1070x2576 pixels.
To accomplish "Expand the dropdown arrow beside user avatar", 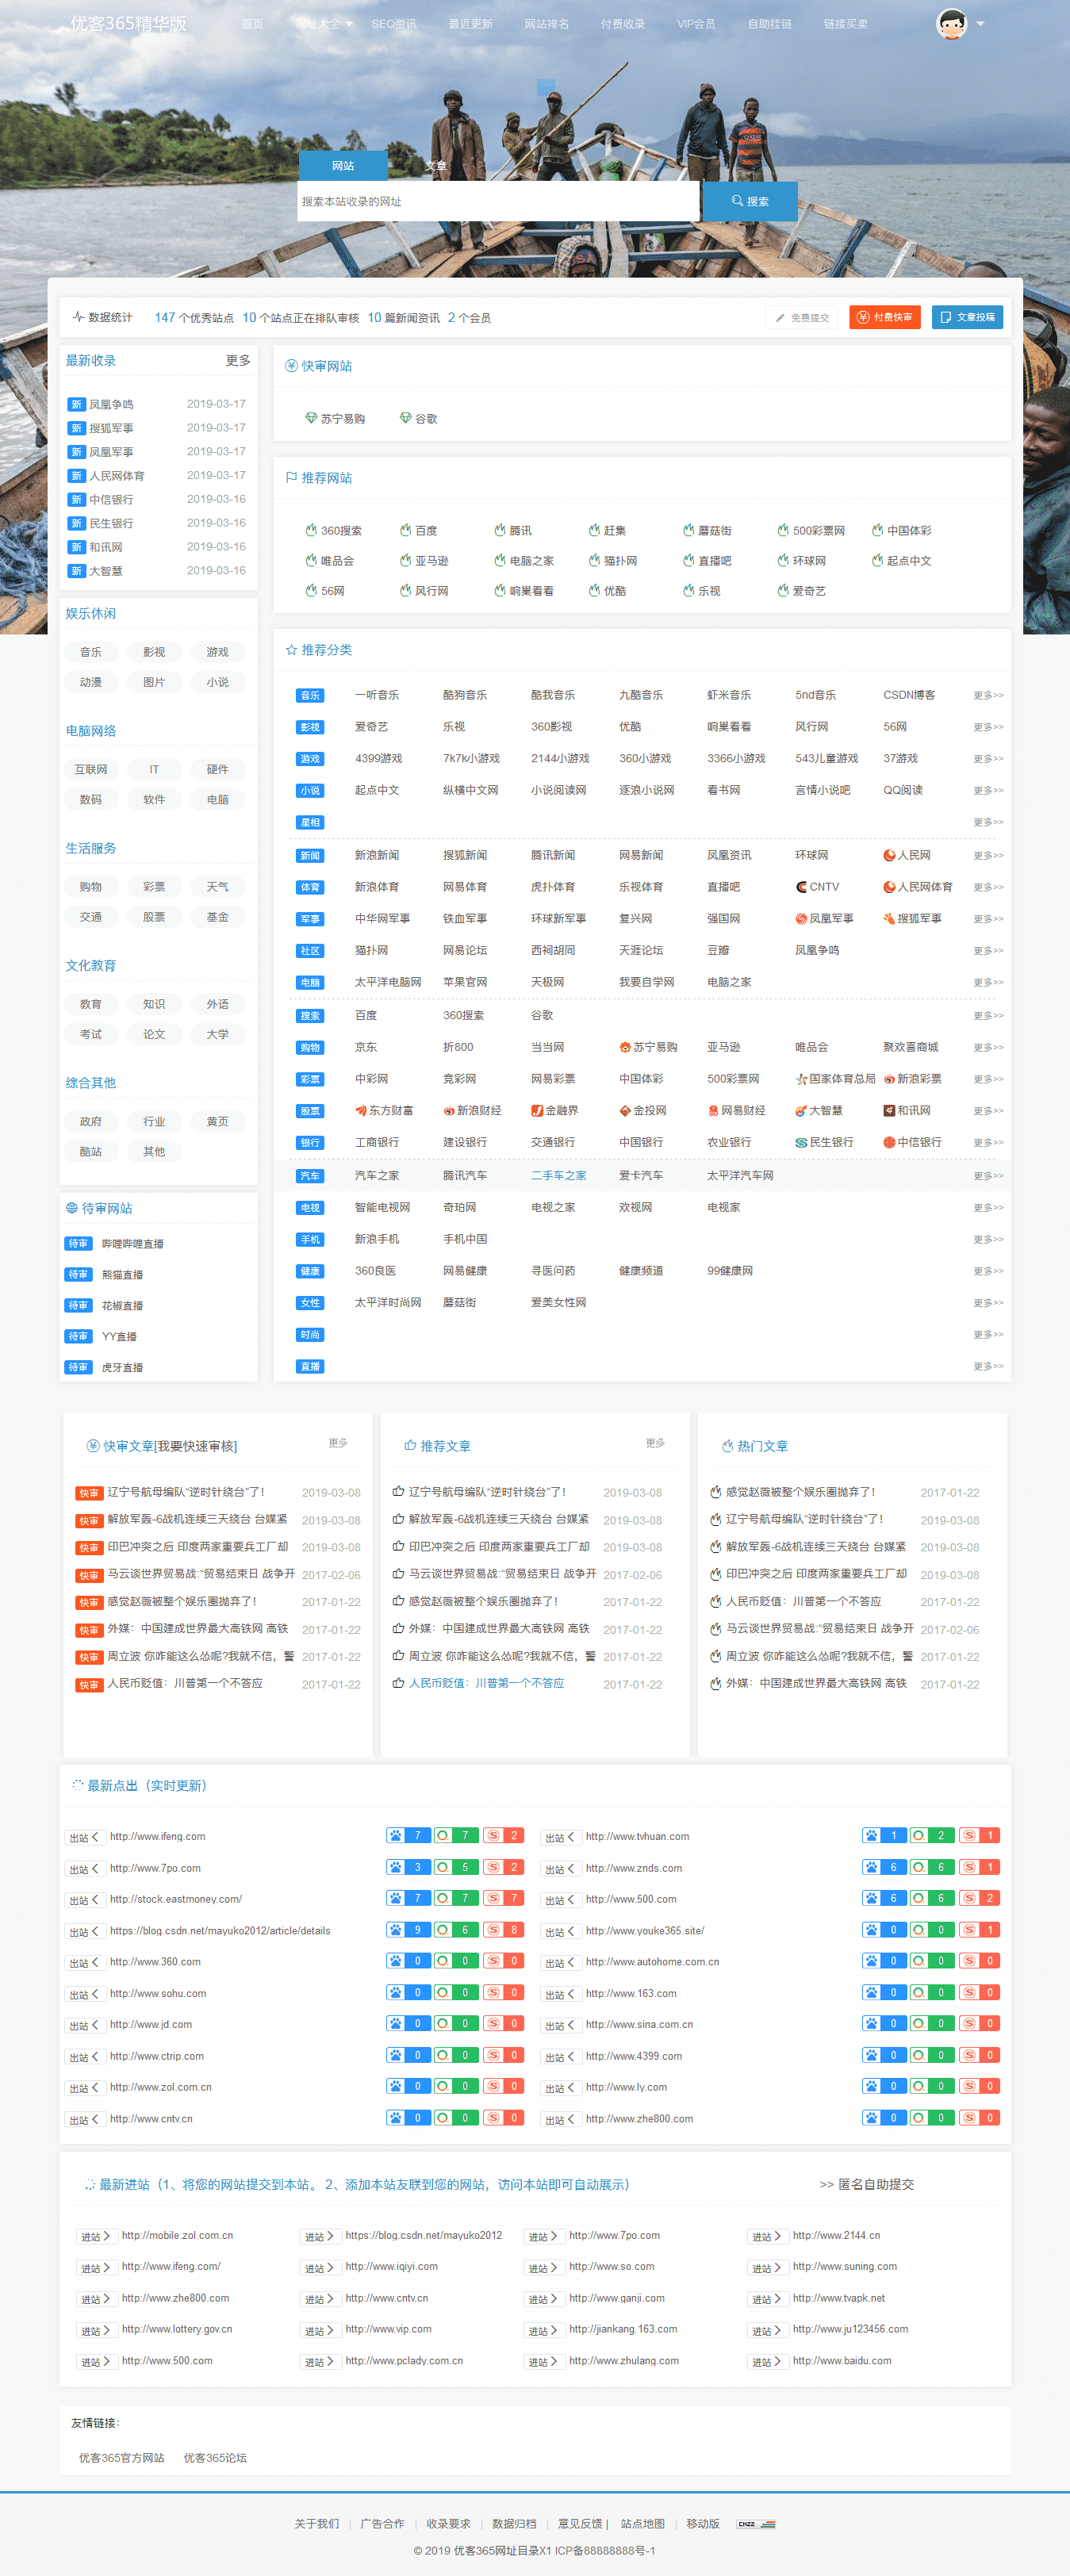I will [x=980, y=23].
